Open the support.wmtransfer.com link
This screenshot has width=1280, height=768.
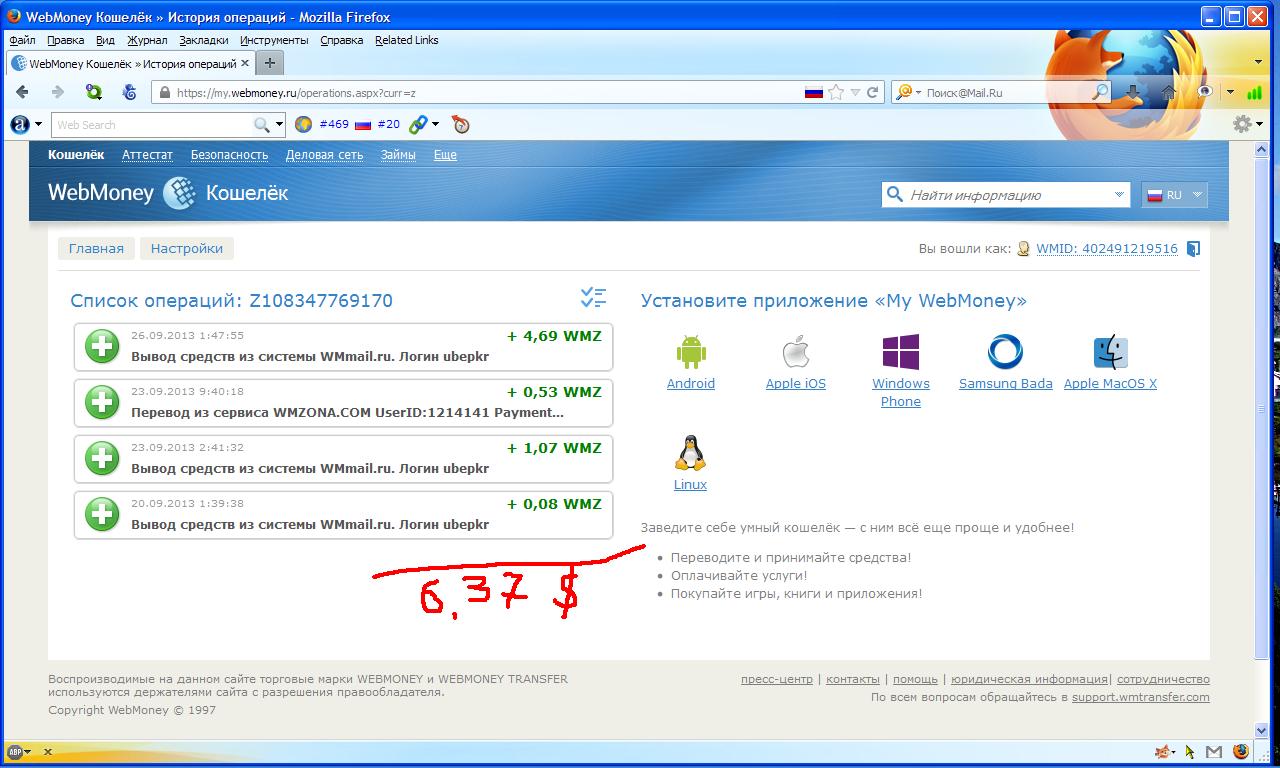pyautogui.click(x=1141, y=697)
